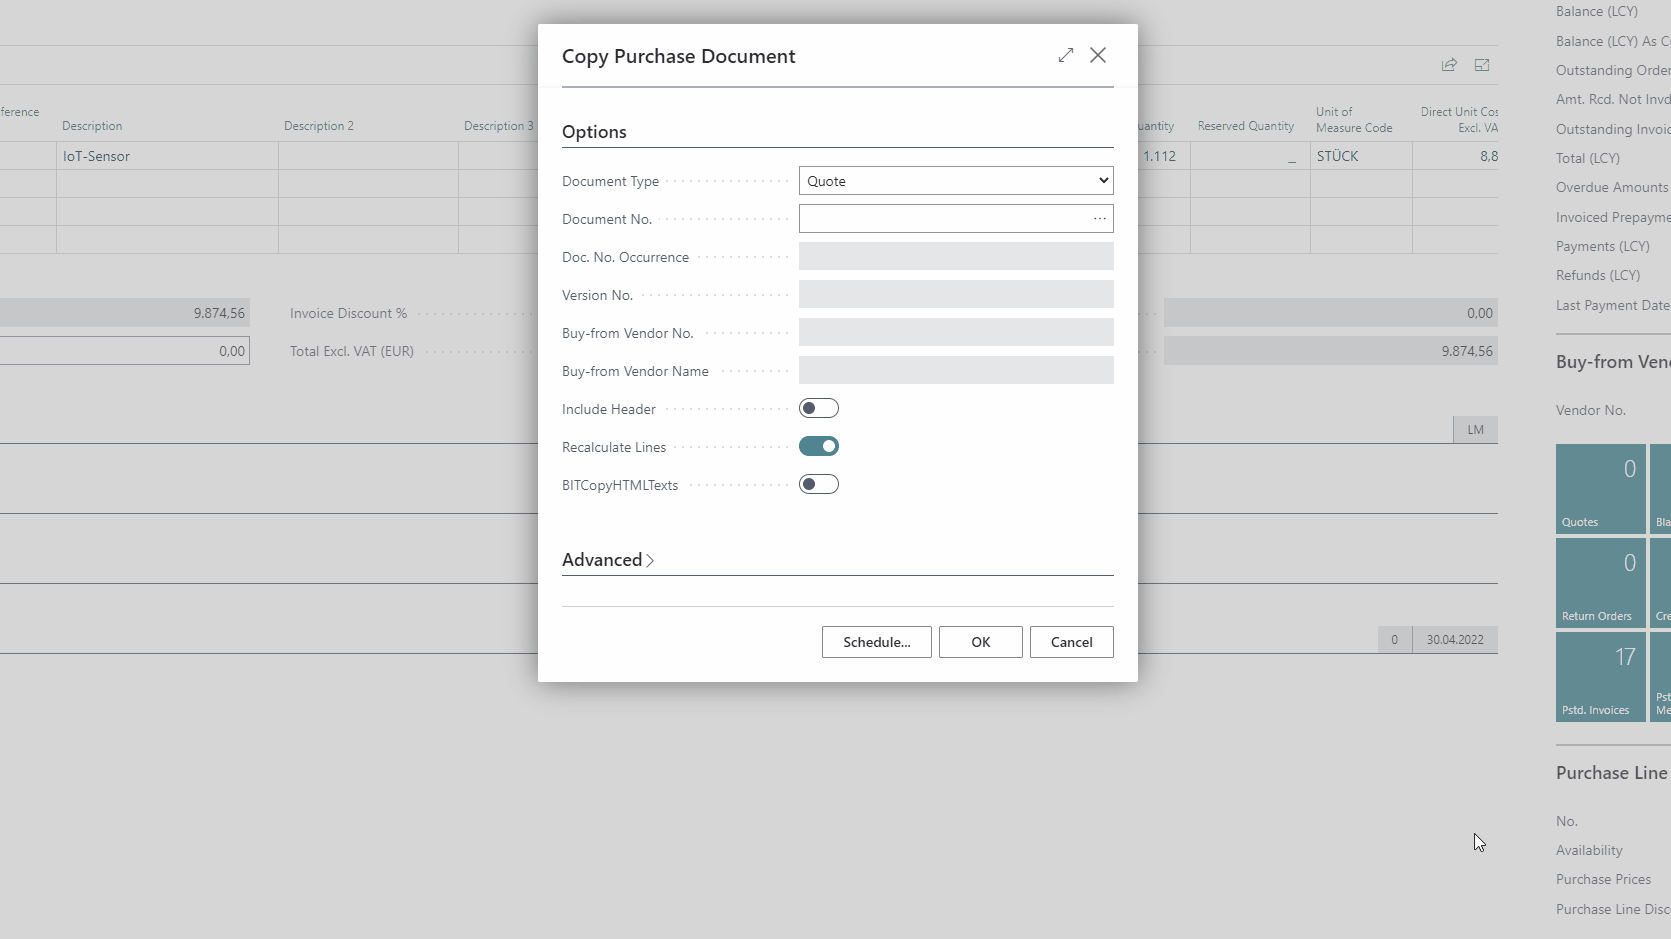Image resolution: width=1671 pixels, height=939 pixels.
Task: Collapse the Options section header
Action: tap(594, 132)
